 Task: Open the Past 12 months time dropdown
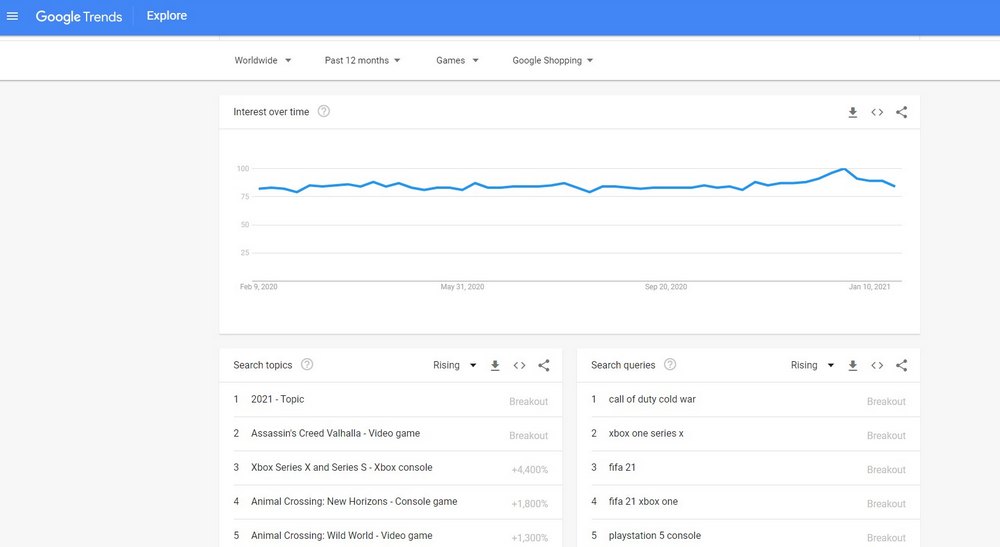[x=362, y=61]
